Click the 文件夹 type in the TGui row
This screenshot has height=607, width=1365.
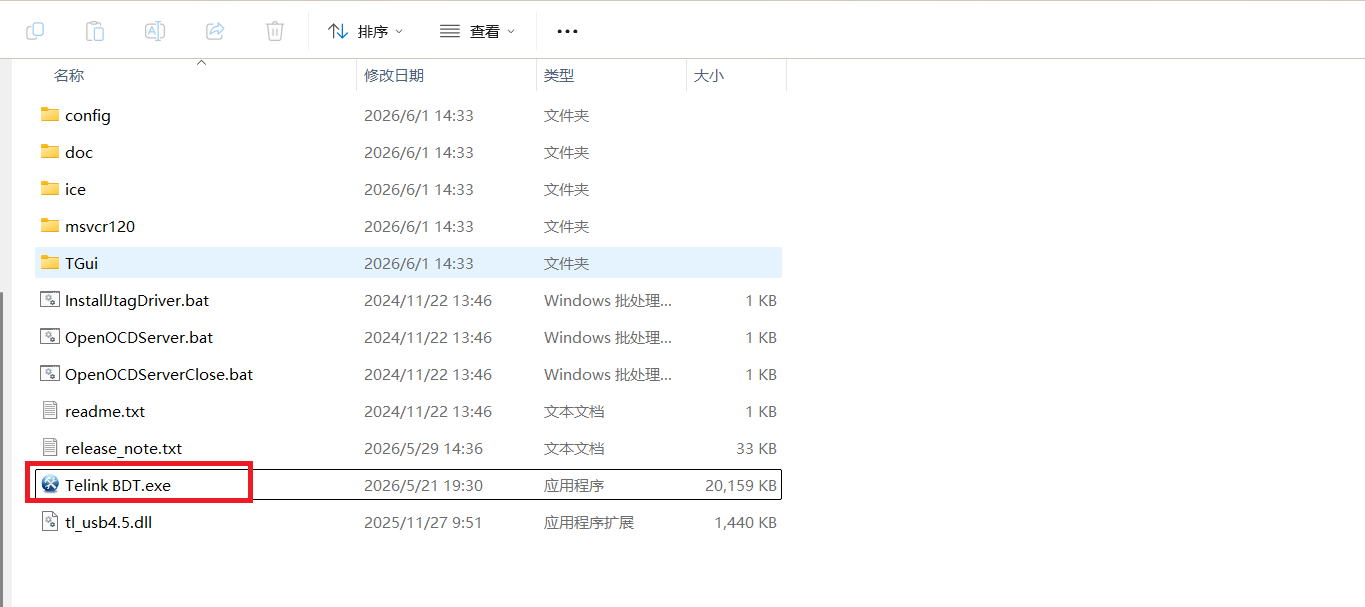pyautogui.click(x=567, y=264)
